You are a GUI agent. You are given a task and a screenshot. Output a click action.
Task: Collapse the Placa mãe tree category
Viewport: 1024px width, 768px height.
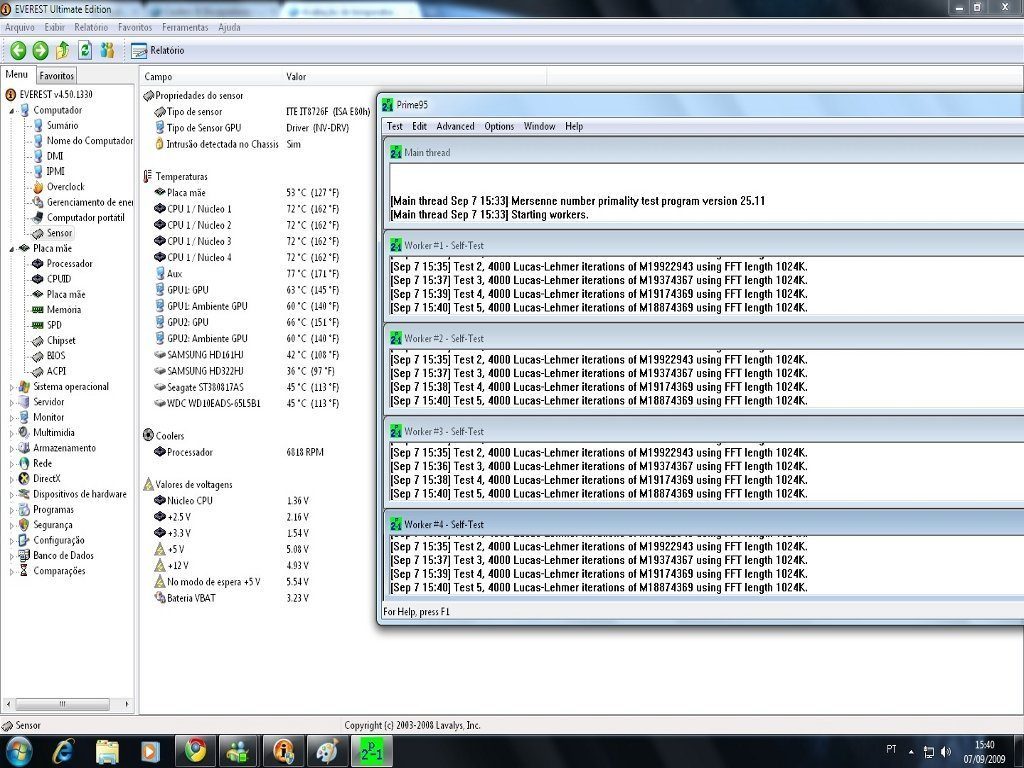pyautogui.click(x=12, y=249)
